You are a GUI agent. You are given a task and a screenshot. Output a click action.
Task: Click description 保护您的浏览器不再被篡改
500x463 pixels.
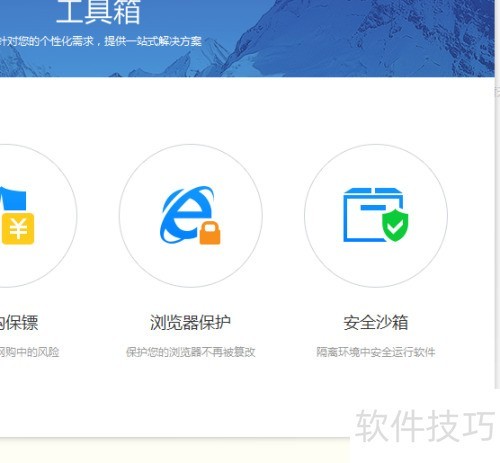coord(190,352)
